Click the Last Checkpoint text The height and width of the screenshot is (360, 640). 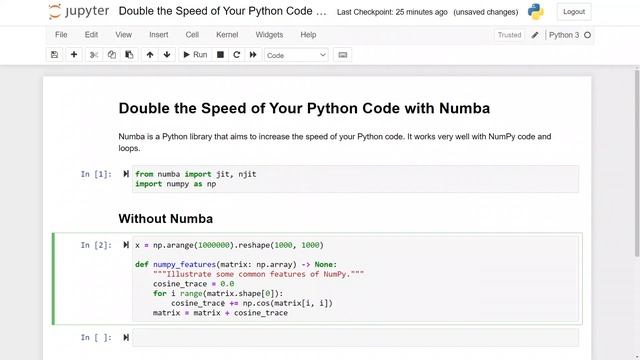[x=392, y=12]
